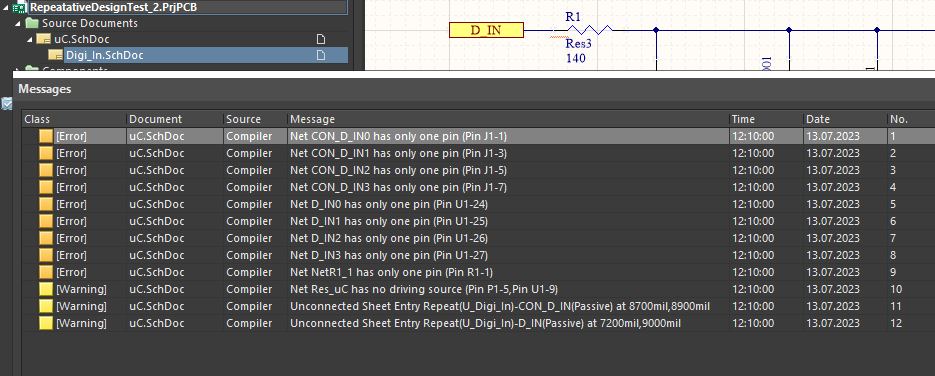Open uC.SchDoc in the project tree
Screen dimensions: 935x376
point(81,39)
